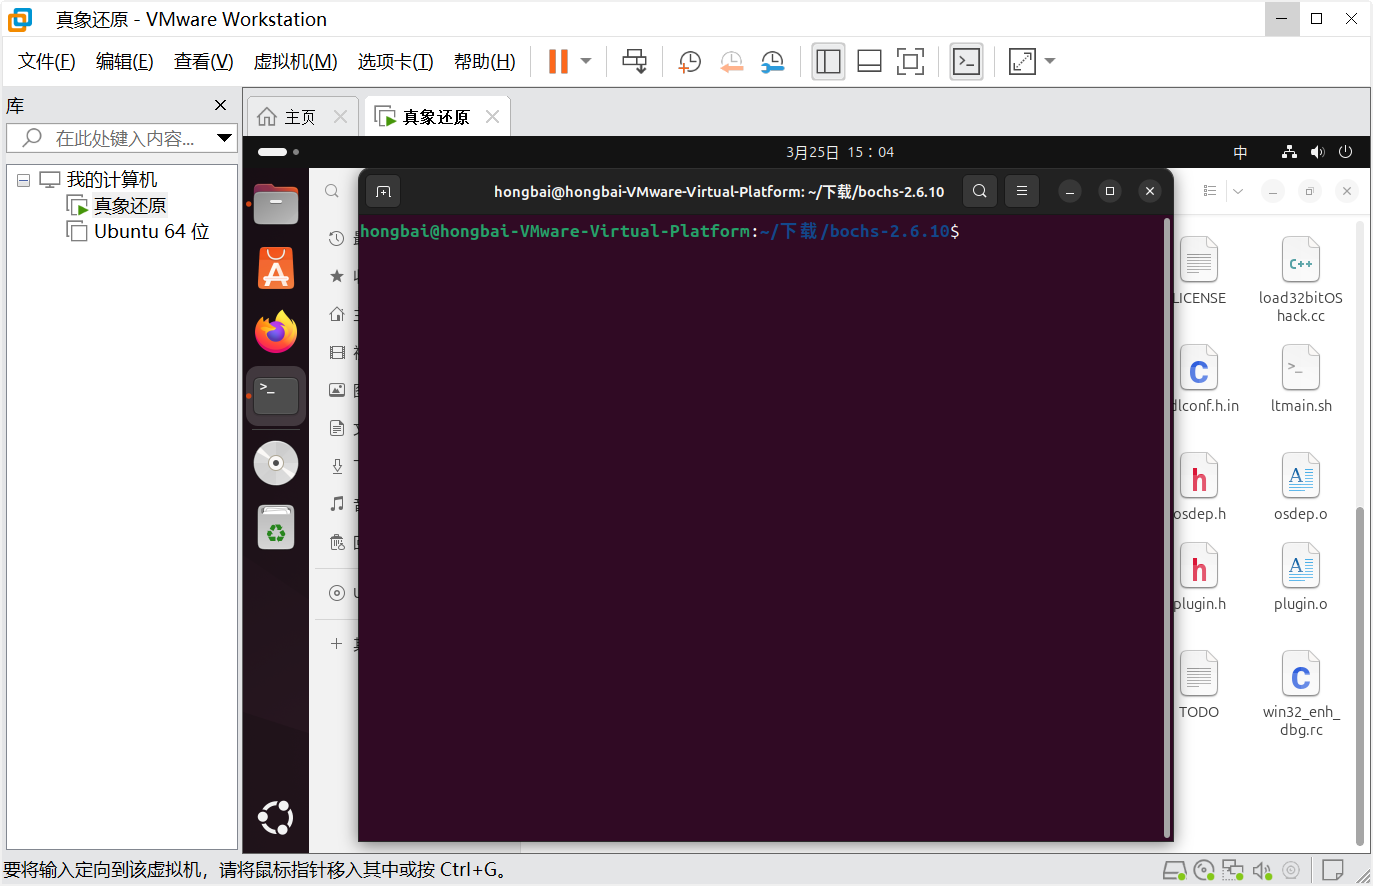Revert to the previous snapshot
1373x886 pixels.
click(731, 62)
